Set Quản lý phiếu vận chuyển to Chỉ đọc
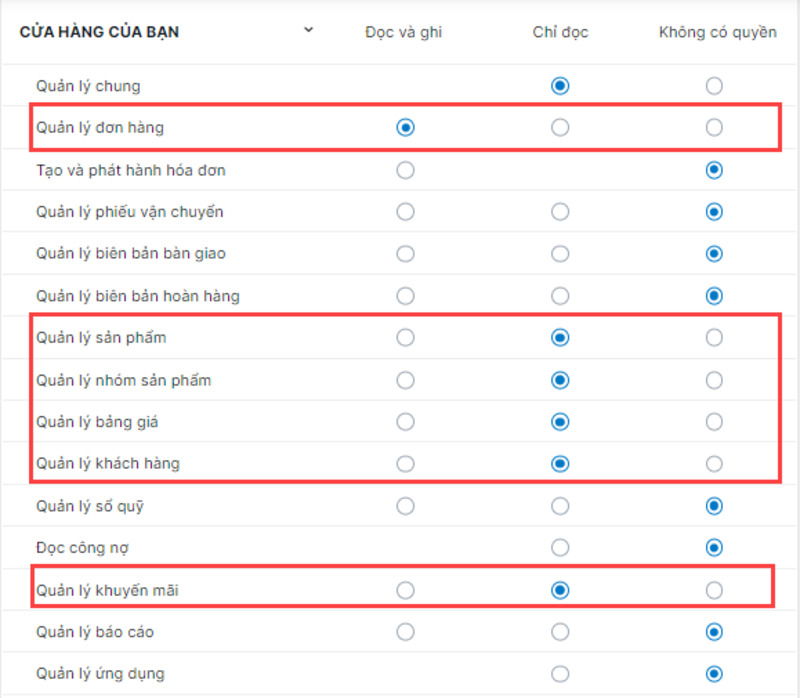 pyautogui.click(x=562, y=210)
